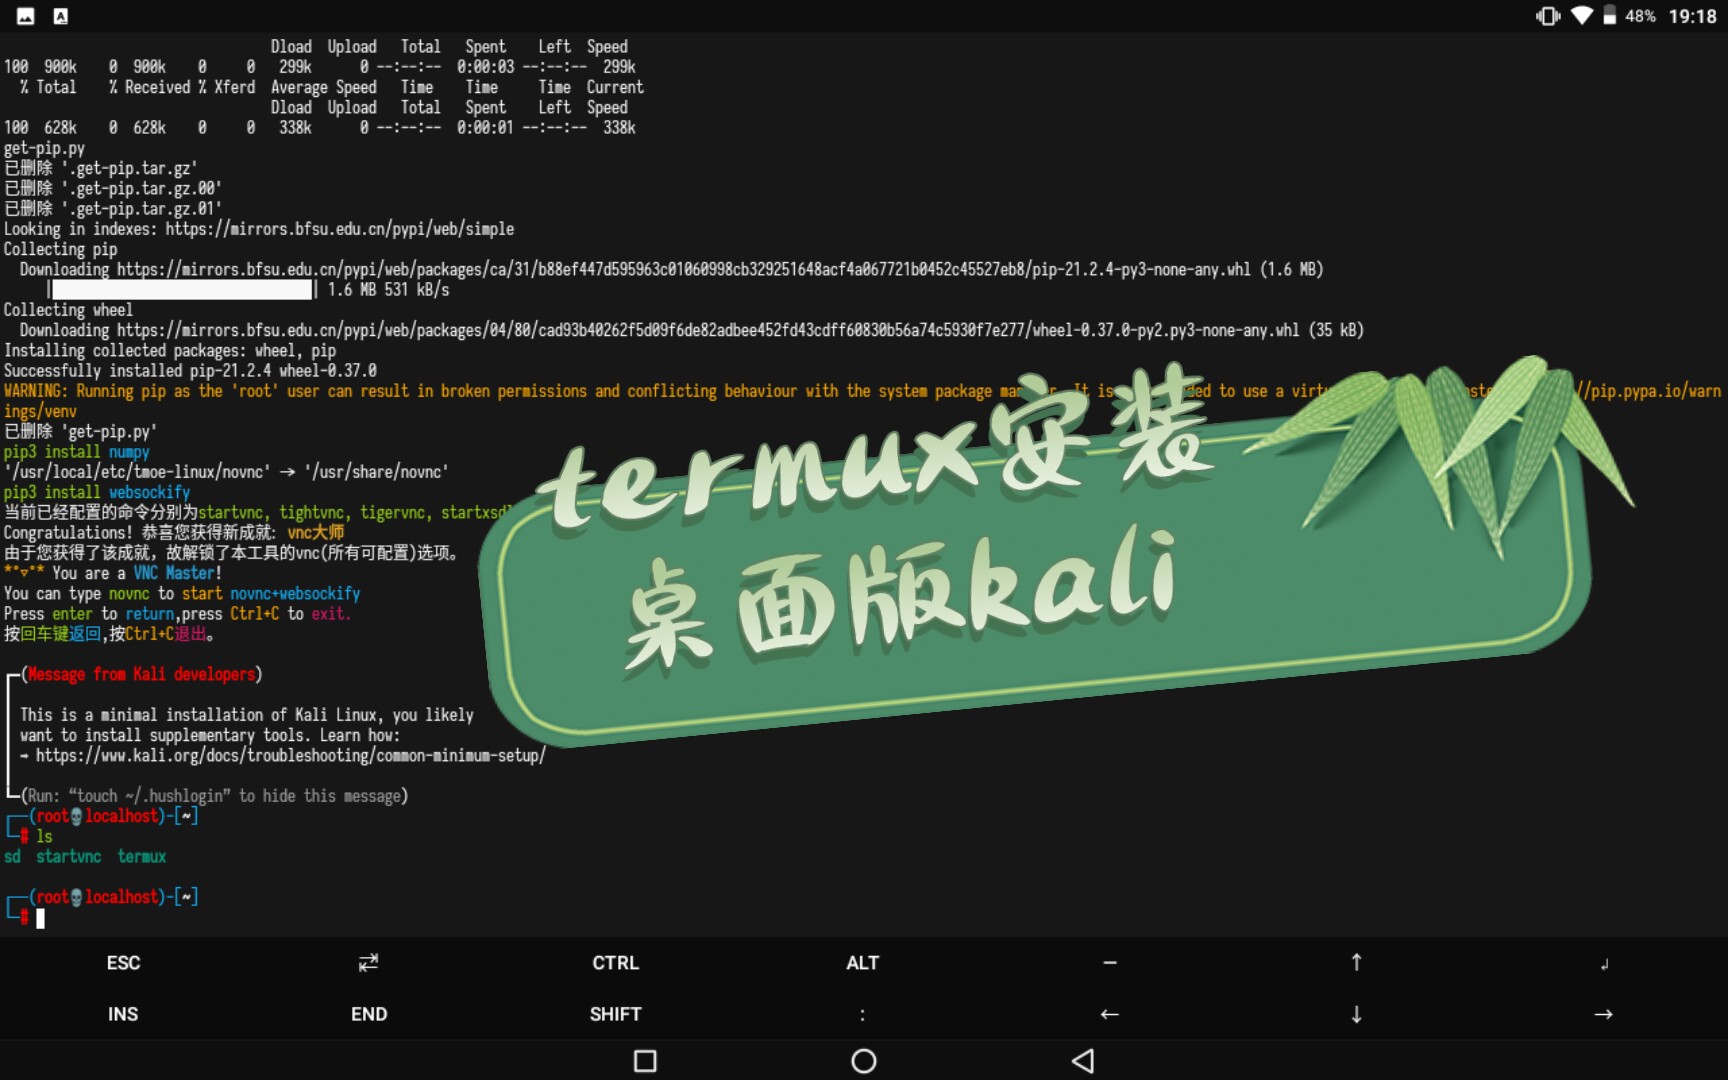Viewport: 1728px width, 1080px height.
Task: Tap the down arrow key
Action: [x=1356, y=1014]
